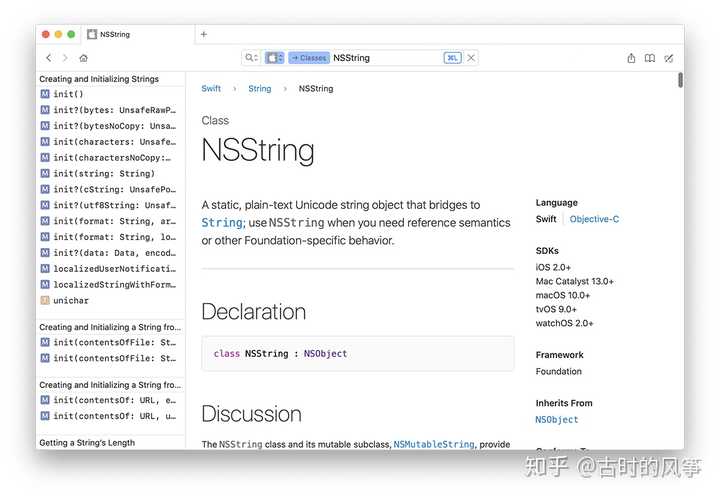Click the Discussion heading
Viewport: 720px width, 497px height.
(251, 414)
